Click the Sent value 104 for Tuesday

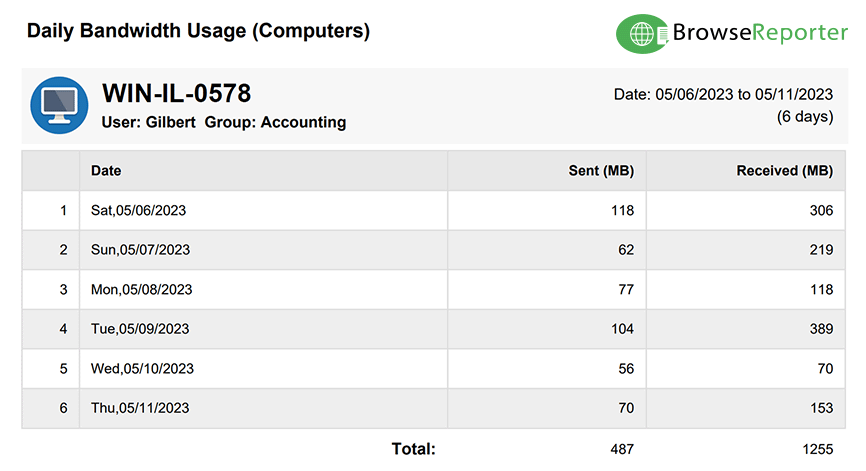tap(622, 329)
